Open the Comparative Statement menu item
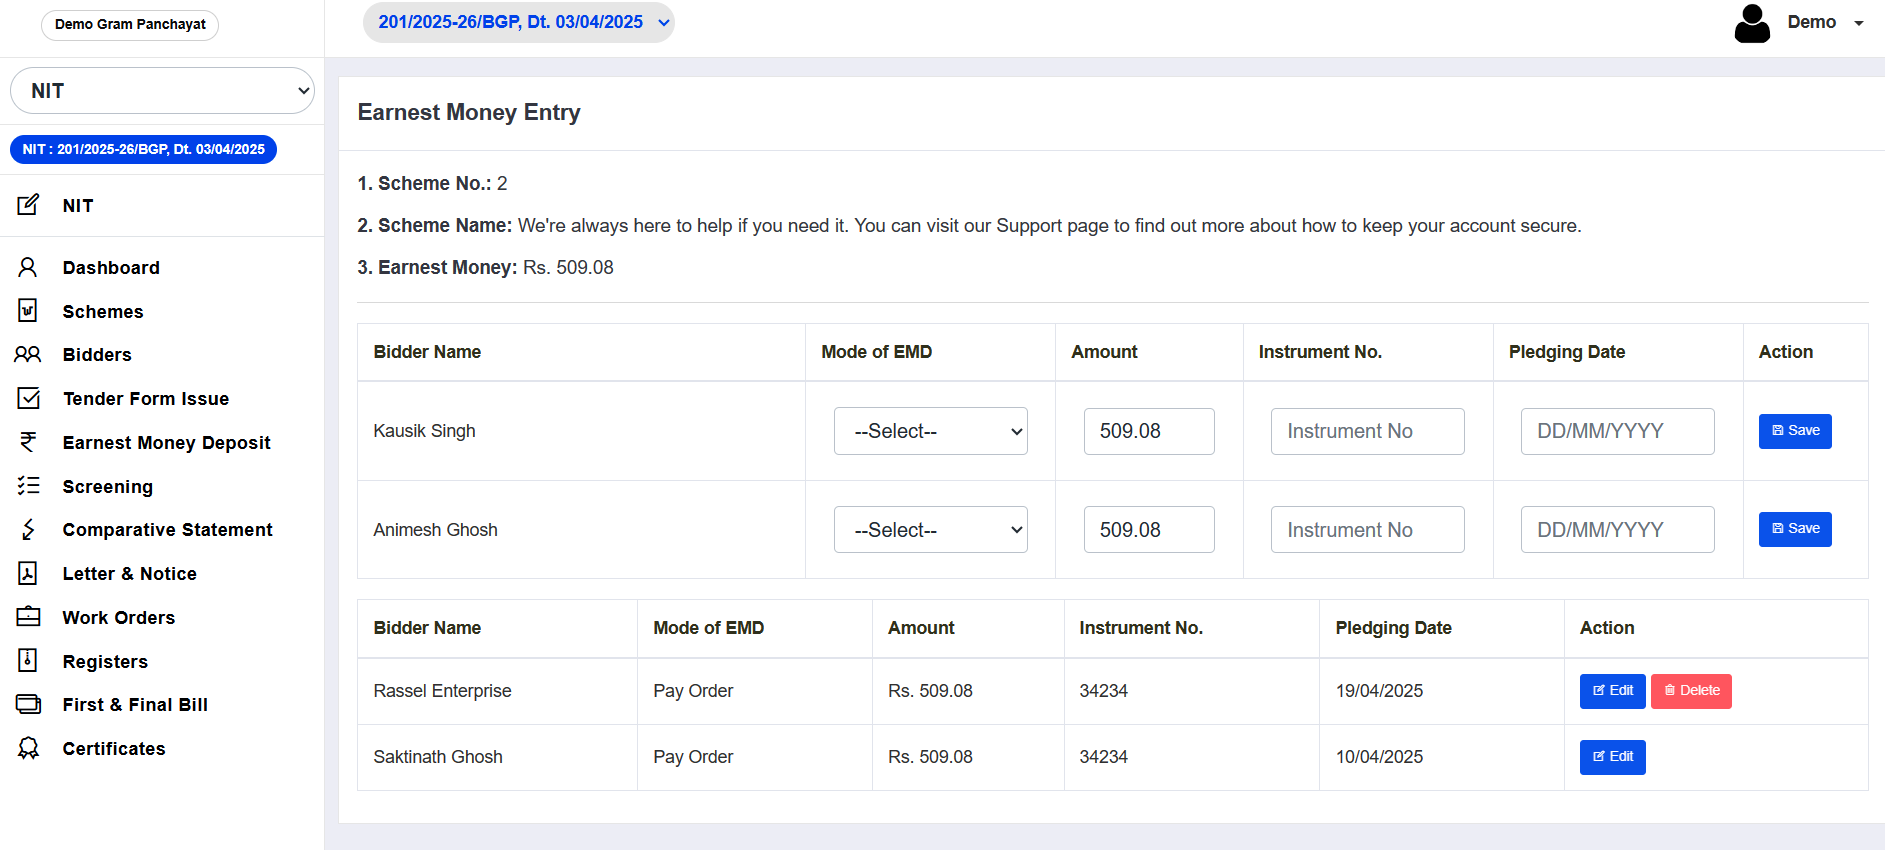Viewport: 1885px width, 850px height. tap(167, 530)
